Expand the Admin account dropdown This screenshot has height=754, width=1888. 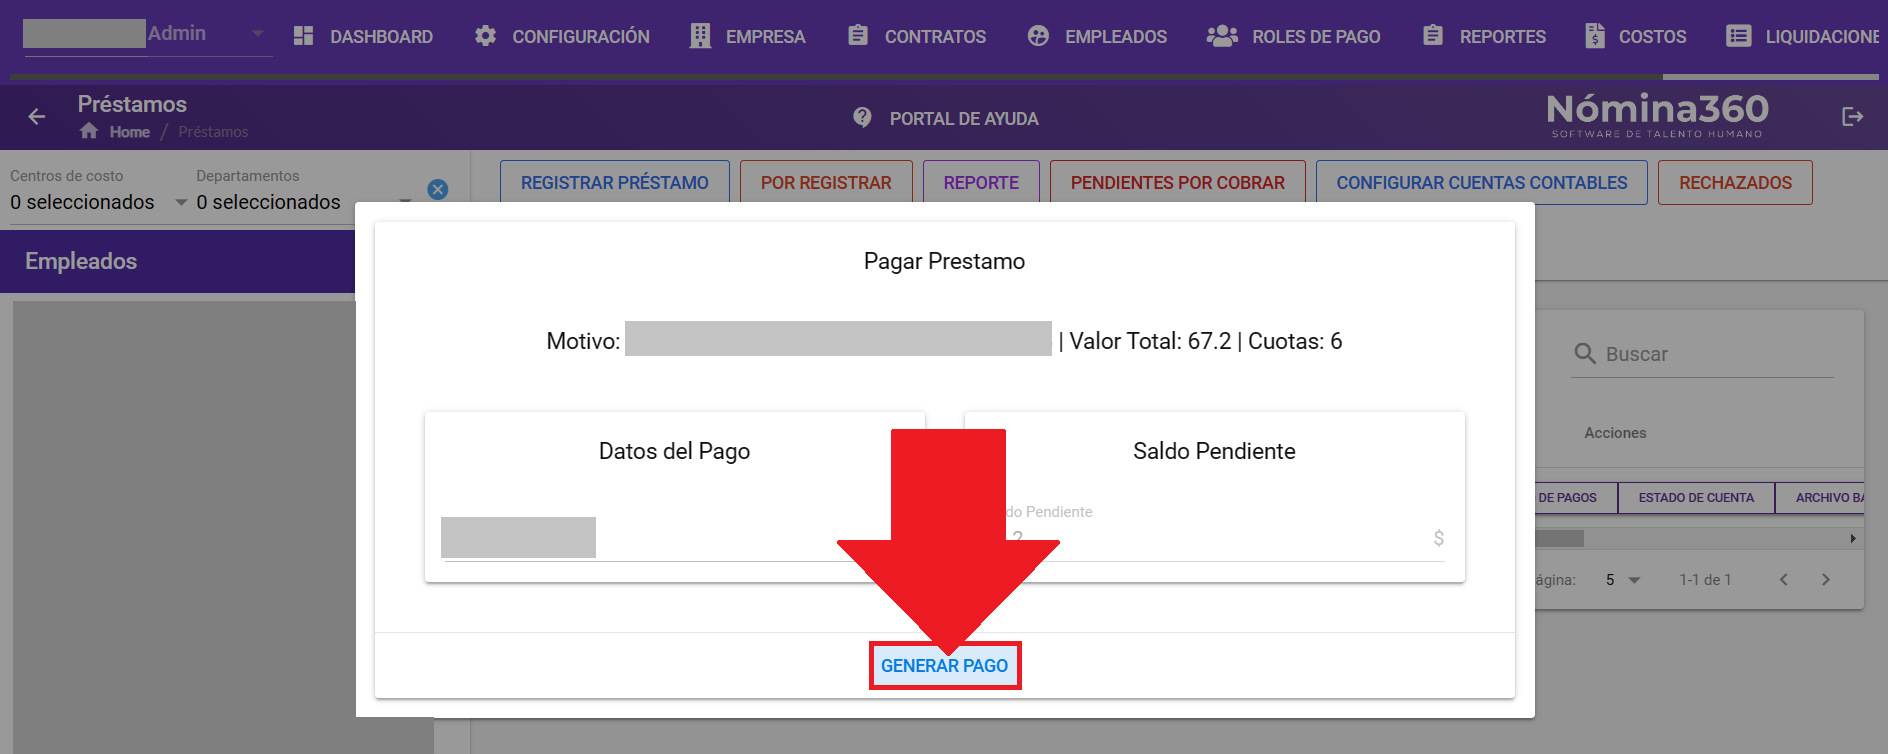(258, 33)
